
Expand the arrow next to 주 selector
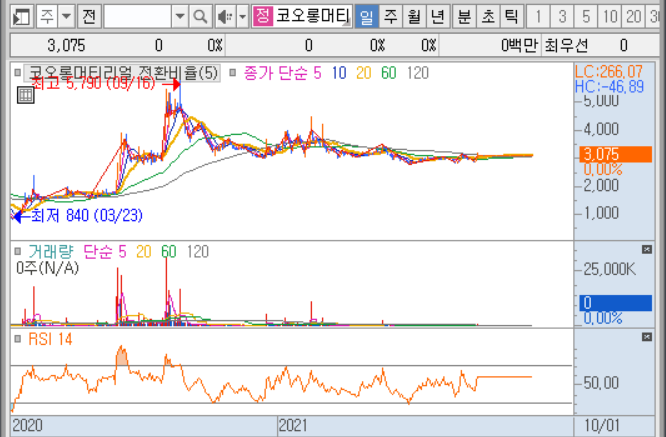tap(67, 17)
